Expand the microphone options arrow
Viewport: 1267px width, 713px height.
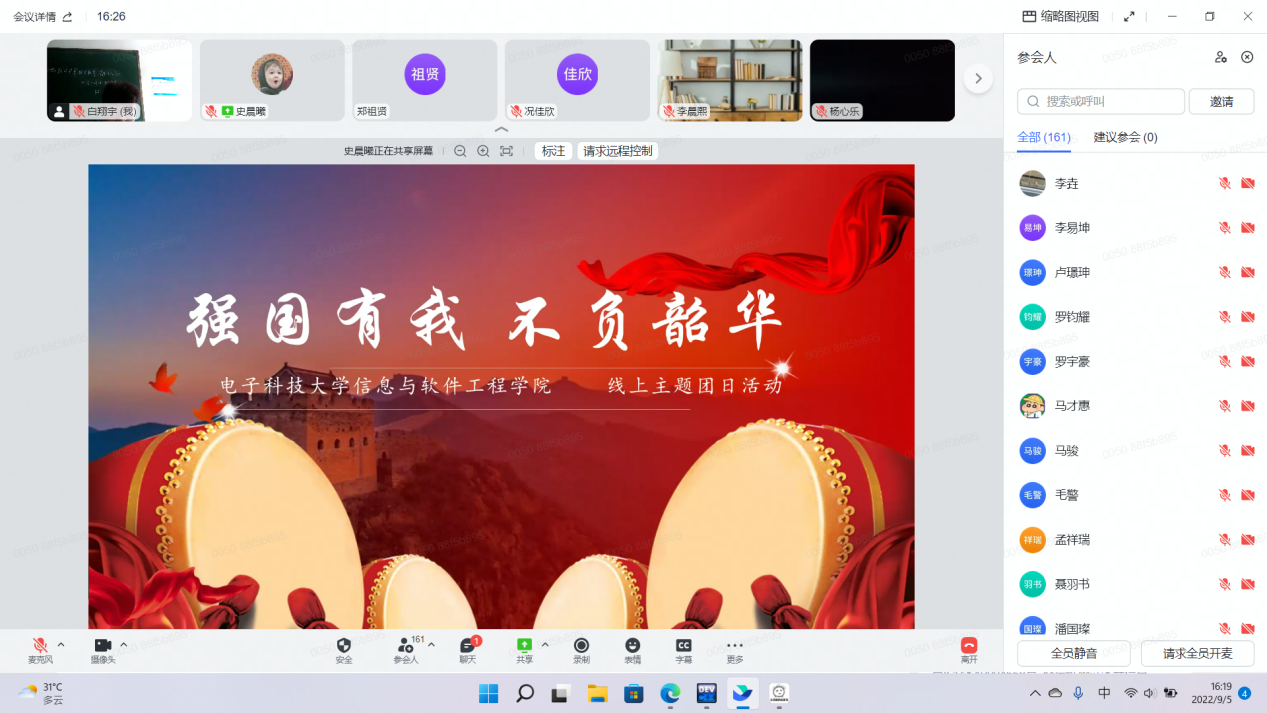coord(61,645)
